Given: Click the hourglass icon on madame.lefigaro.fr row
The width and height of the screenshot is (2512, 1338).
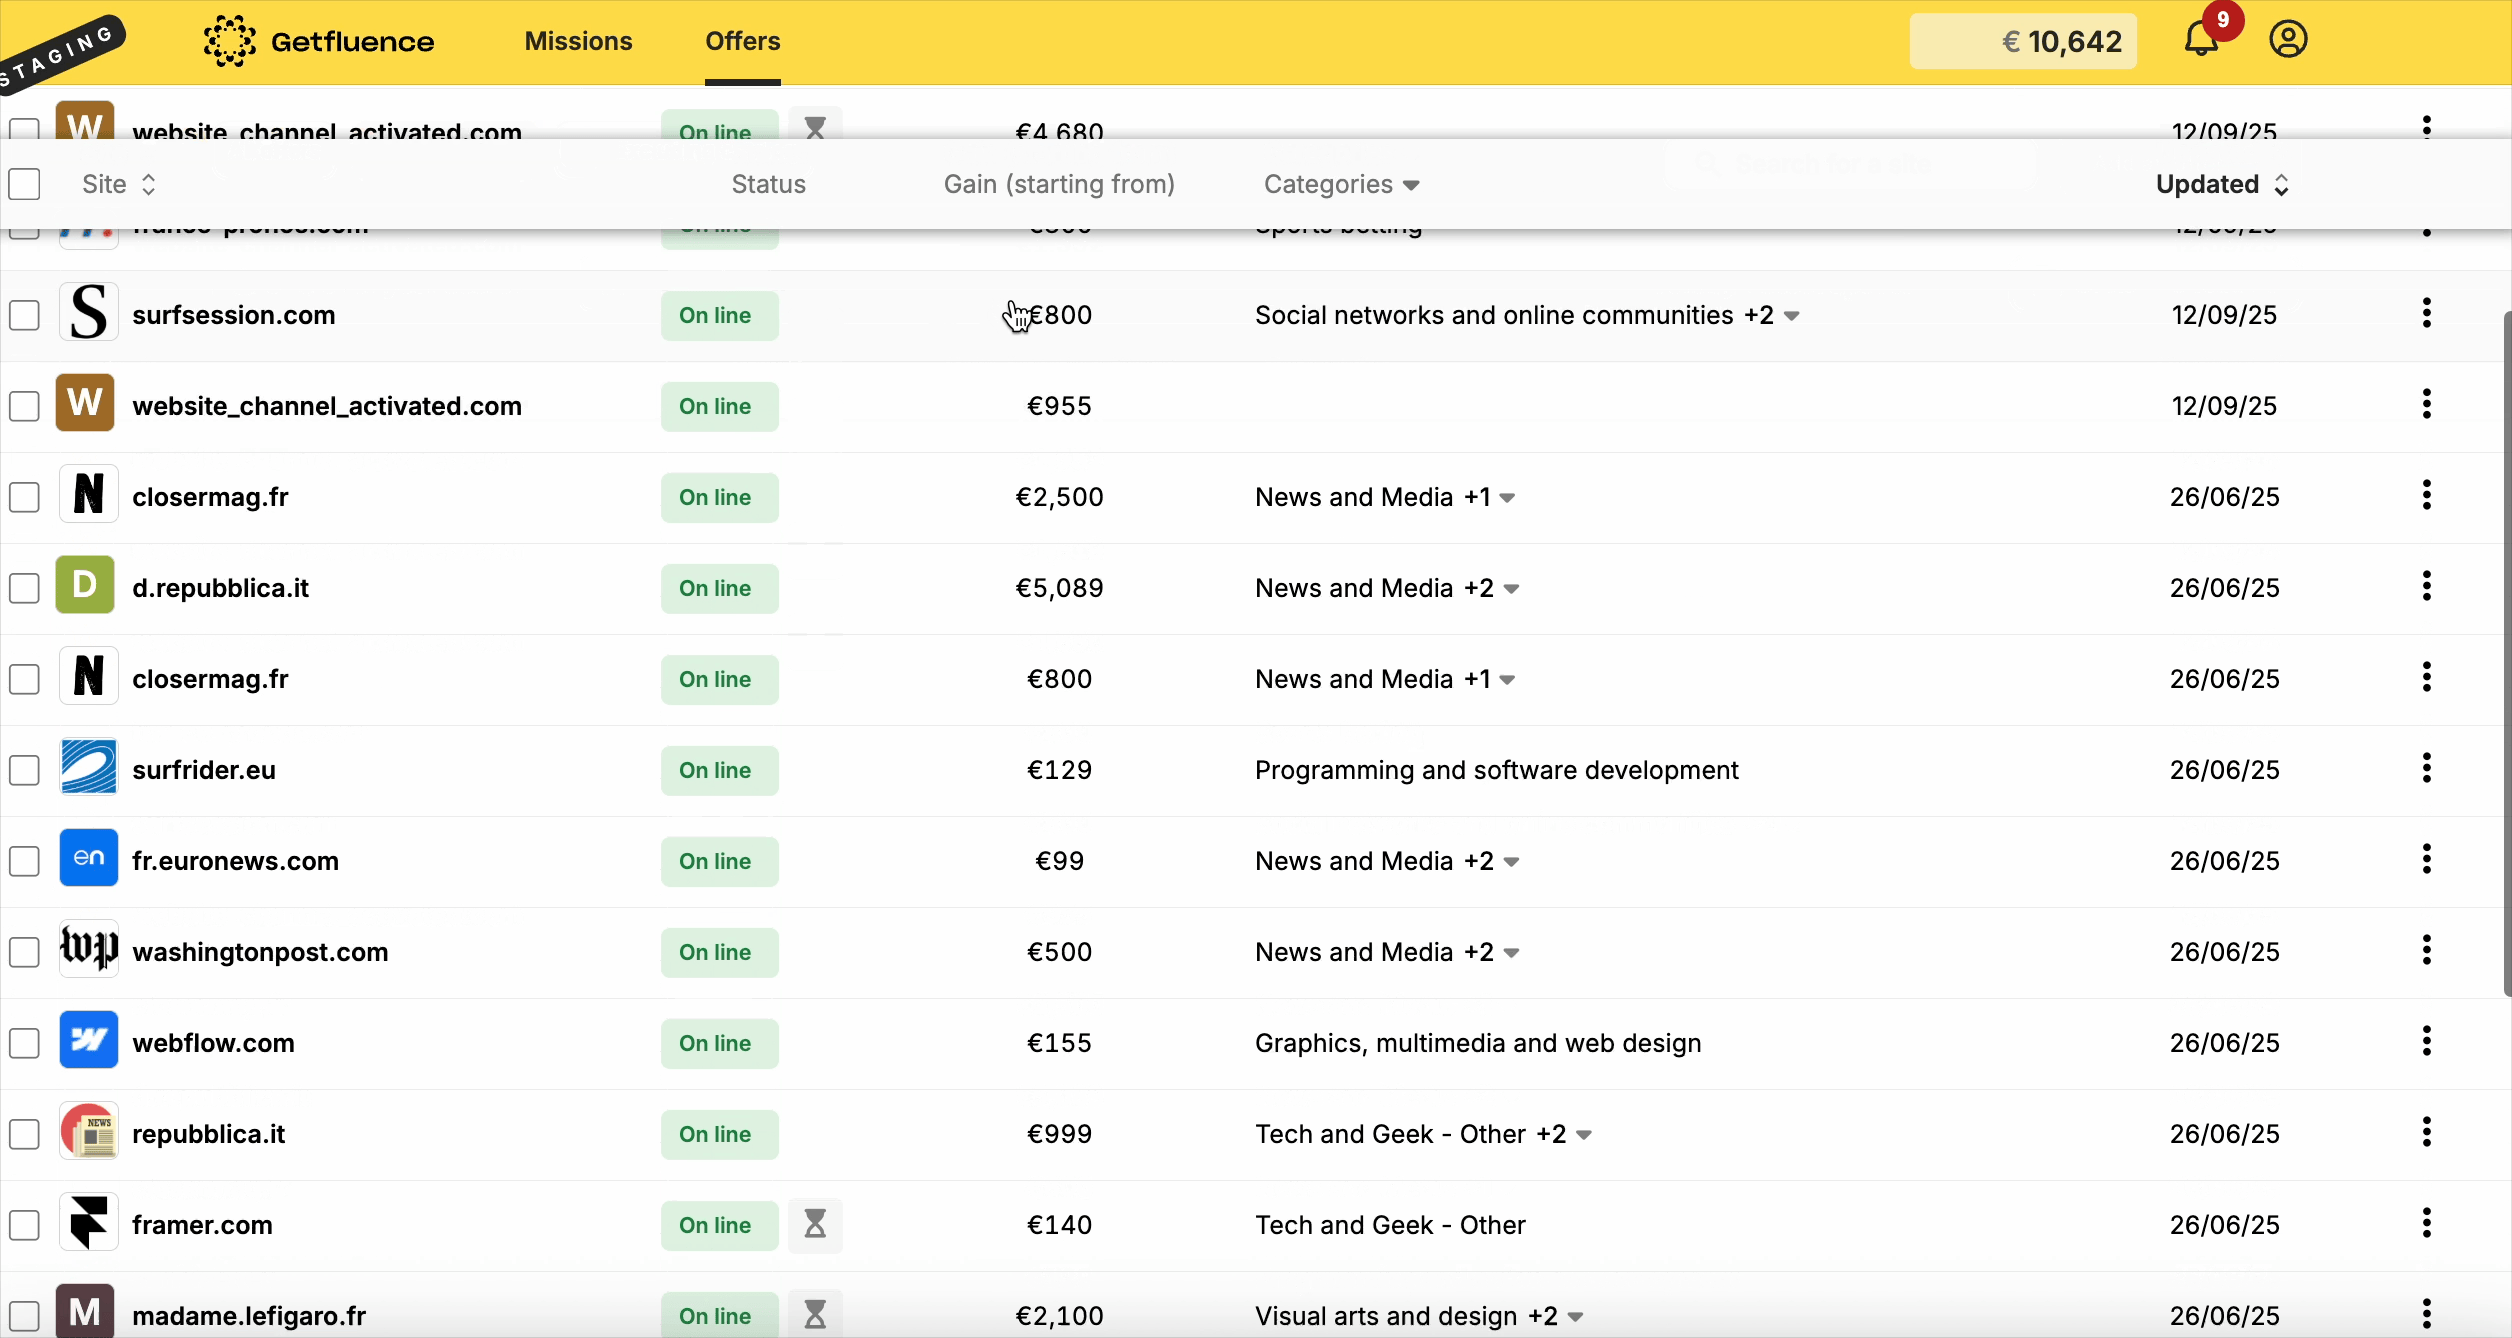Looking at the screenshot, I should click(815, 1315).
